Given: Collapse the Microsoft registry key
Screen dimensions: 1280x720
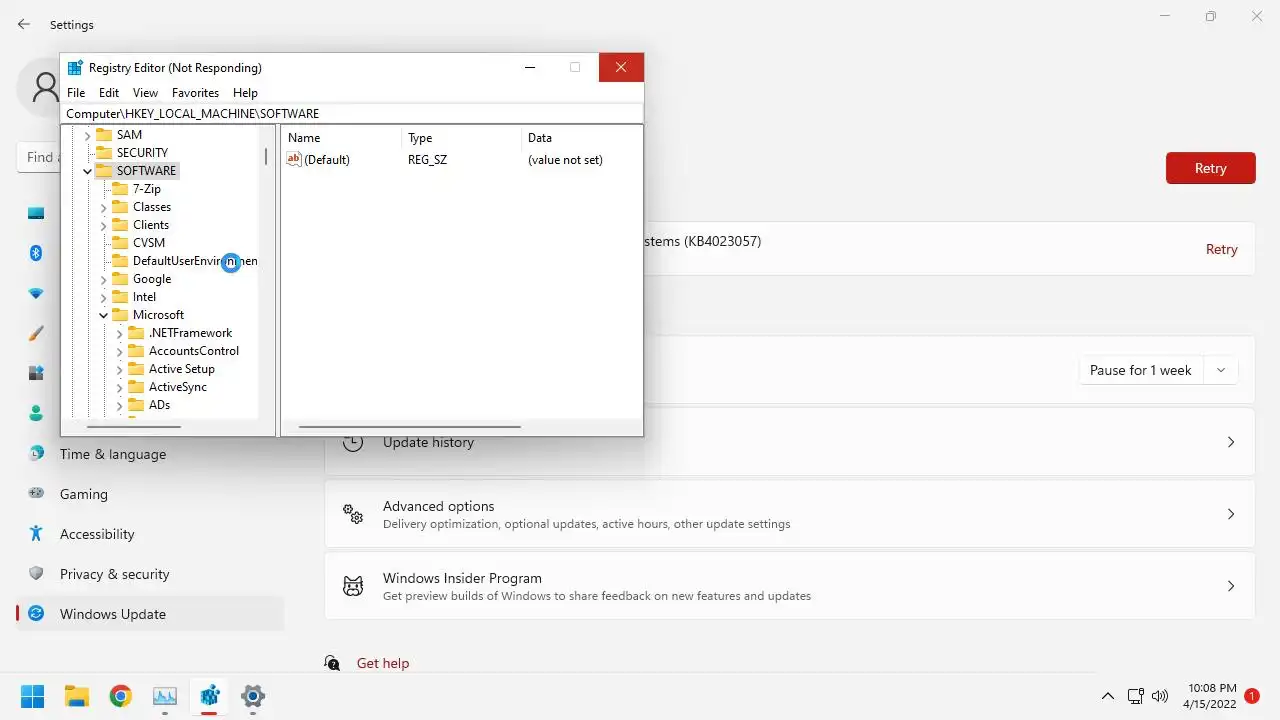Looking at the screenshot, I should pos(103,315).
